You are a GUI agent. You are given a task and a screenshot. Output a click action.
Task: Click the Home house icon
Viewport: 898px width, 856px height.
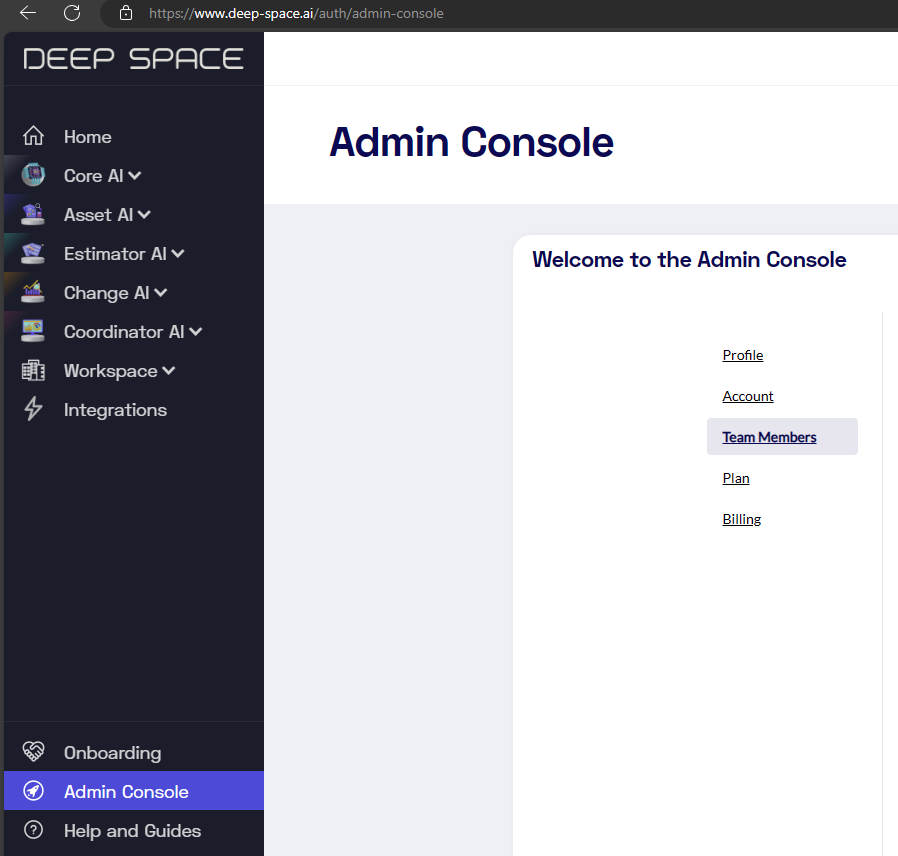pyautogui.click(x=33, y=136)
